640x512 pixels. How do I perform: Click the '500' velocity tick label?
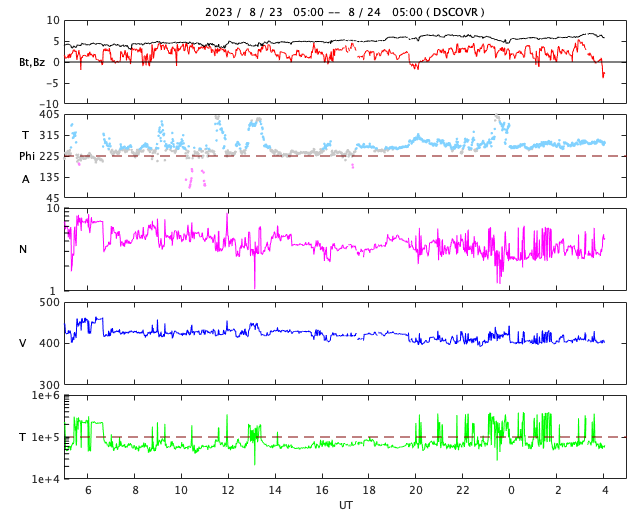tap(49, 303)
